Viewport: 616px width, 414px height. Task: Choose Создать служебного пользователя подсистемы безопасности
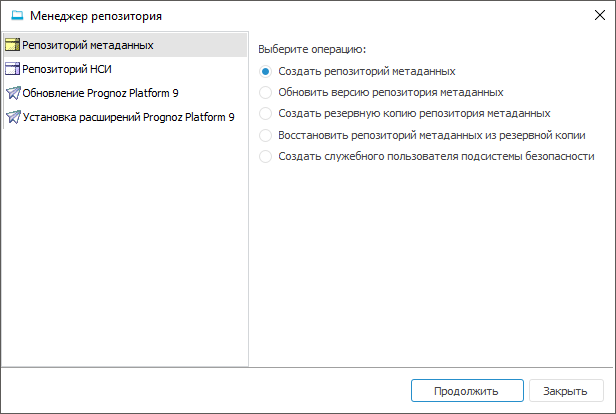click(x=265, y=156)
